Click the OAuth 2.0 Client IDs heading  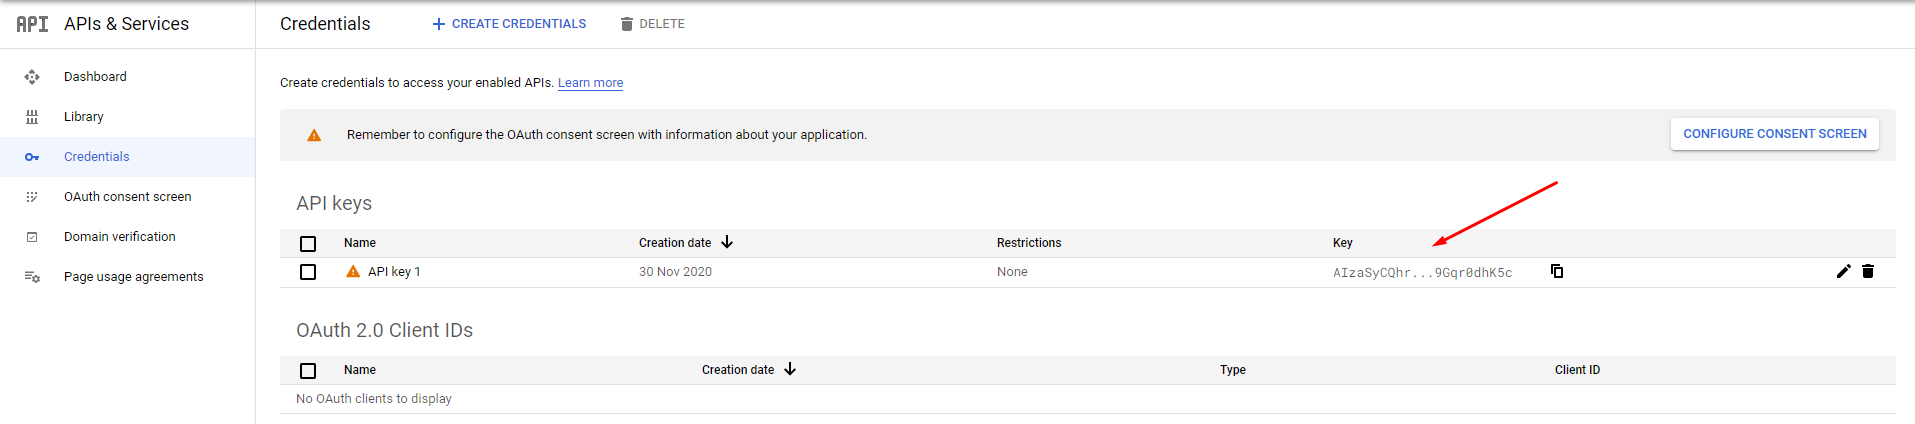[x=384, y=330]
